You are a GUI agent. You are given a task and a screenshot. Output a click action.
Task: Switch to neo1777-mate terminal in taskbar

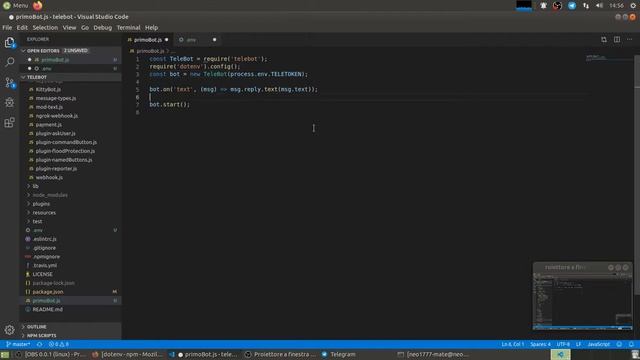433,355
